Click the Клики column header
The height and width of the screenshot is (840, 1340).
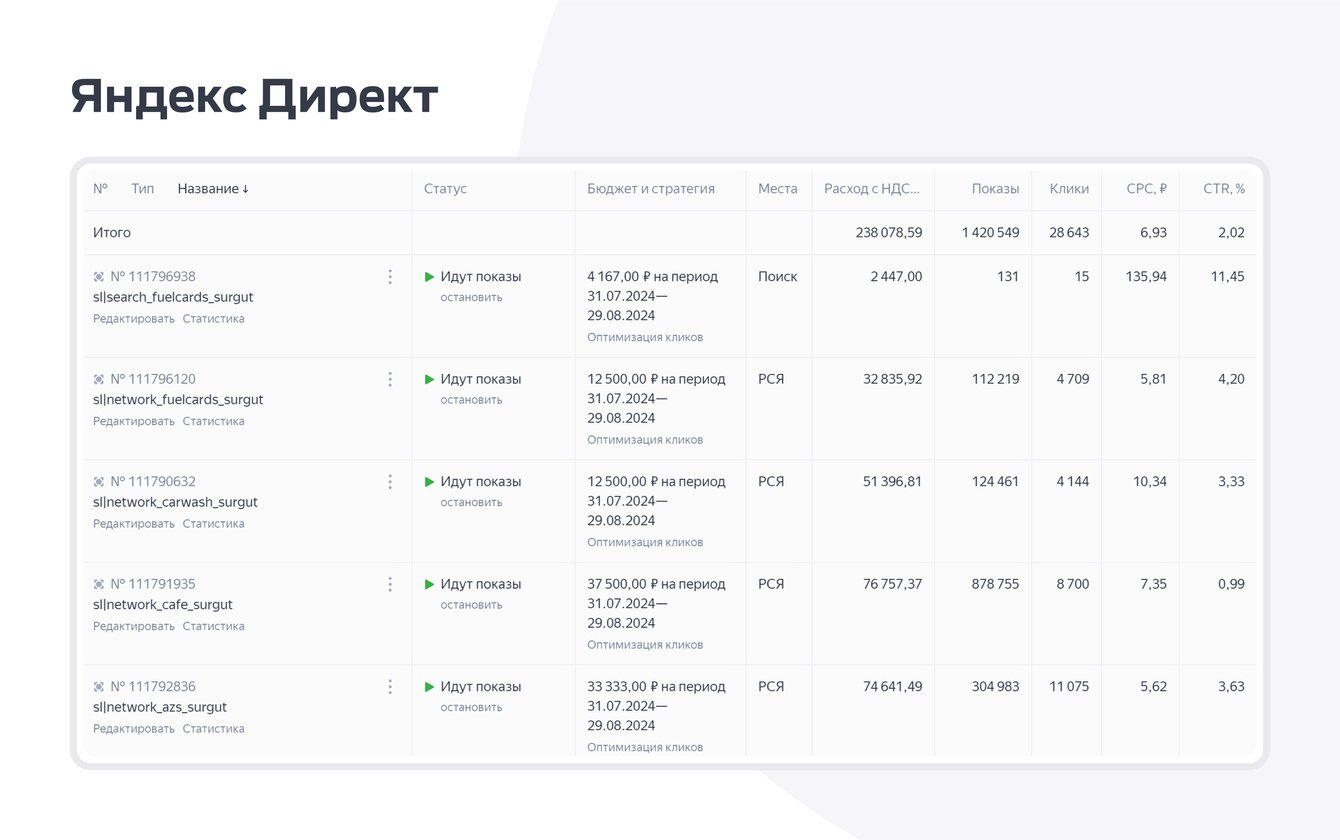tap(1069, 189)
